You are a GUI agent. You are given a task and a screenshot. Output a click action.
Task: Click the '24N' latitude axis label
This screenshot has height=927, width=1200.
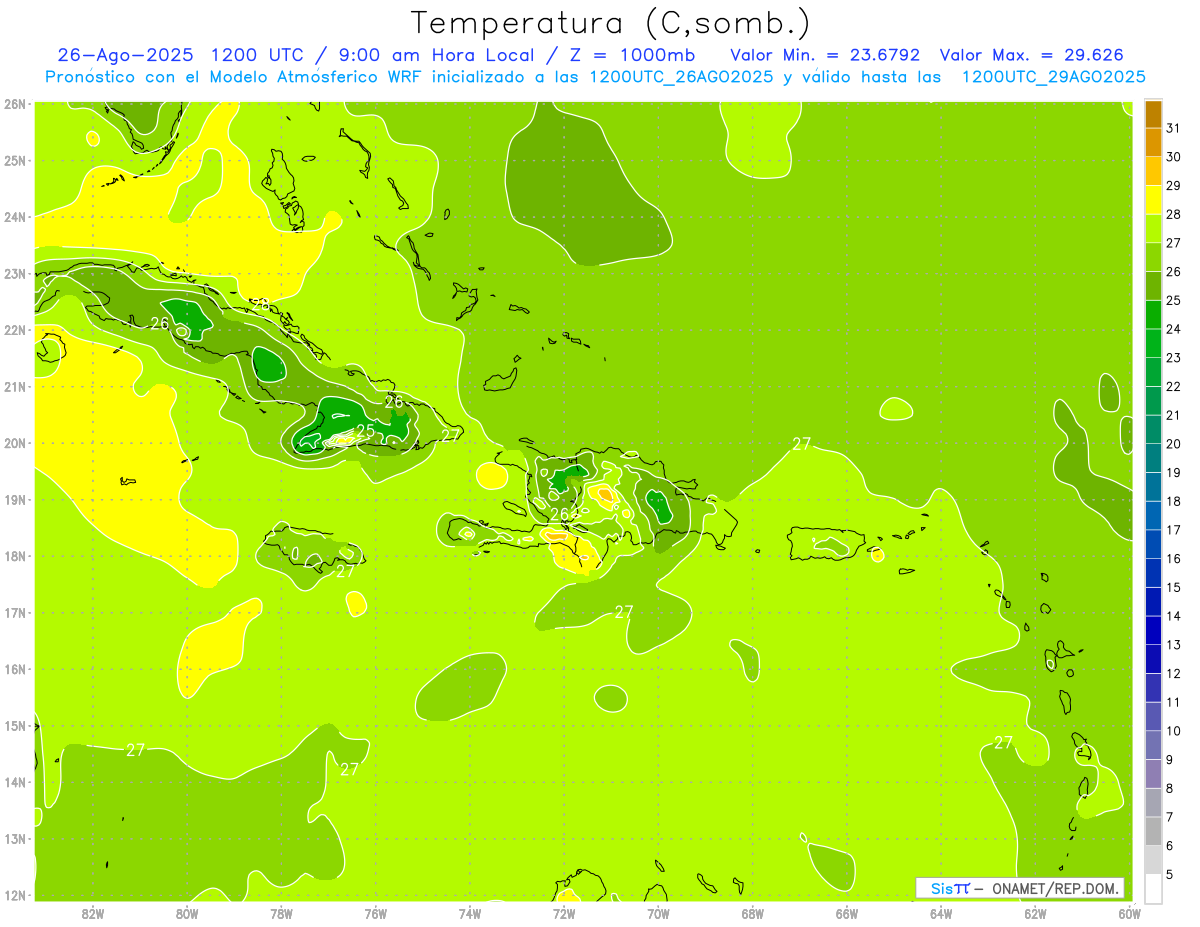pyautogui.click(x=15, y=217)
